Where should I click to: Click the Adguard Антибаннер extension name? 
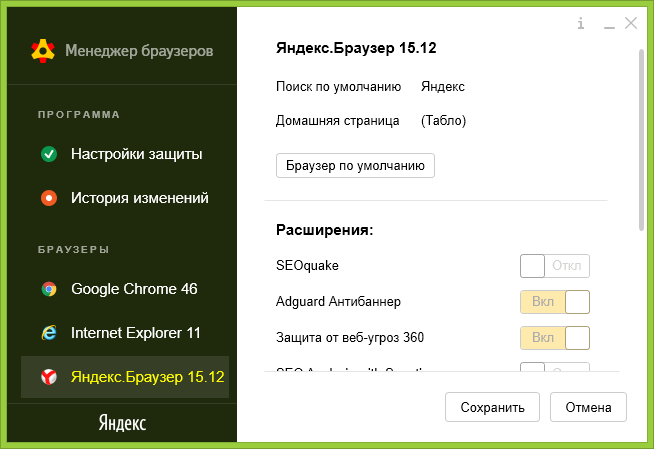click(338, 301)
